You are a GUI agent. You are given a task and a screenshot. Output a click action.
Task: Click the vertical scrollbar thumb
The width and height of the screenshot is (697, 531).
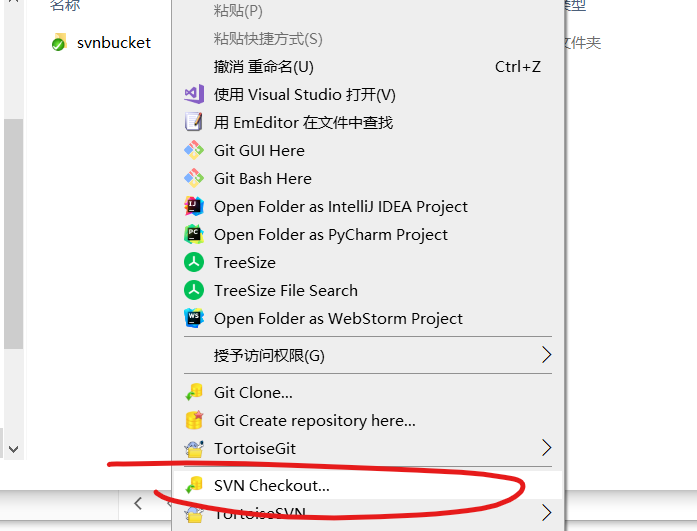pyautogui.click(x=13, y=234)
